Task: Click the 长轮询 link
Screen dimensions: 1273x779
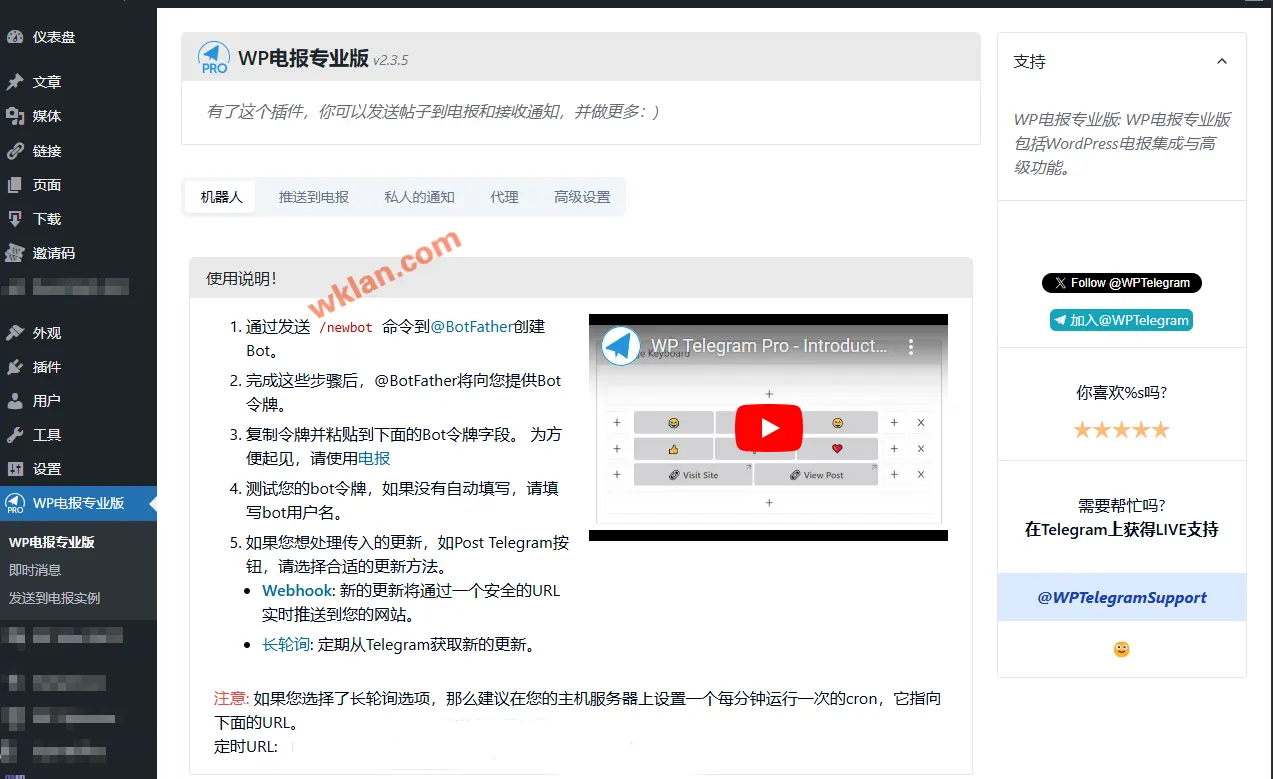Action: [x=286, y=645]
